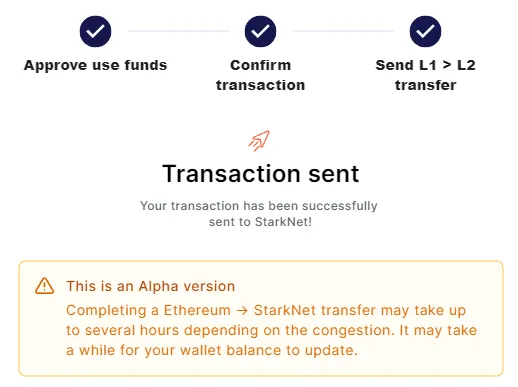Click the Confirm transaction checkmark circle
Viewport: 518px width, 387px height.
pos(260,31)
